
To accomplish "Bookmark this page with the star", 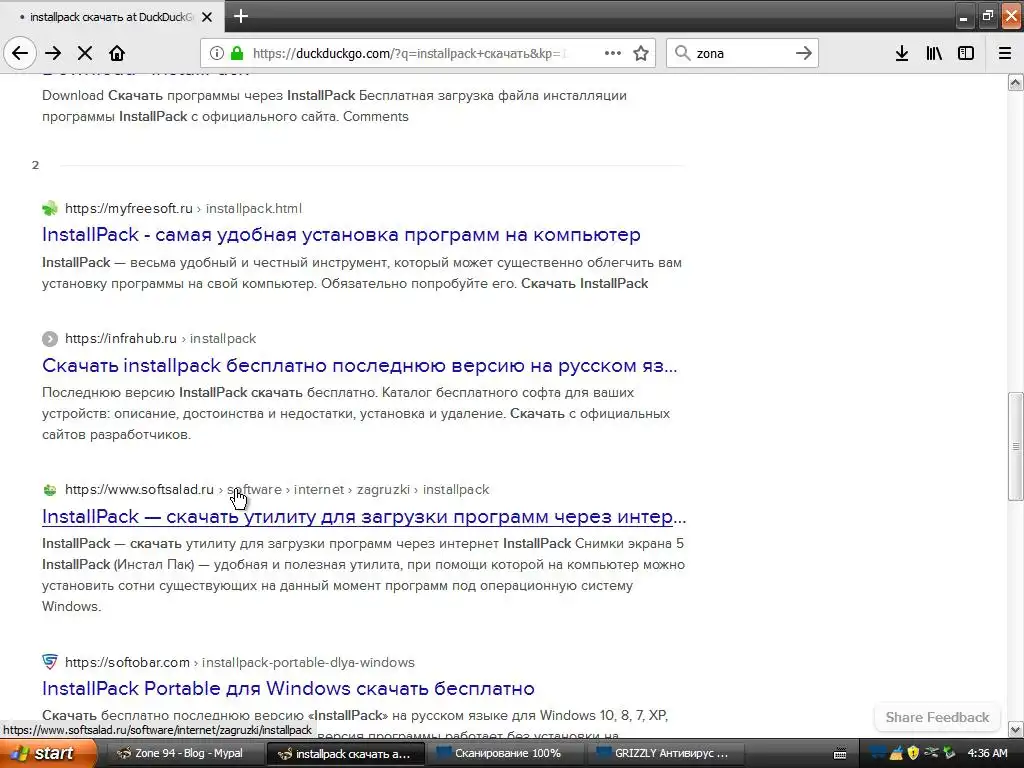I will point(641,54).
